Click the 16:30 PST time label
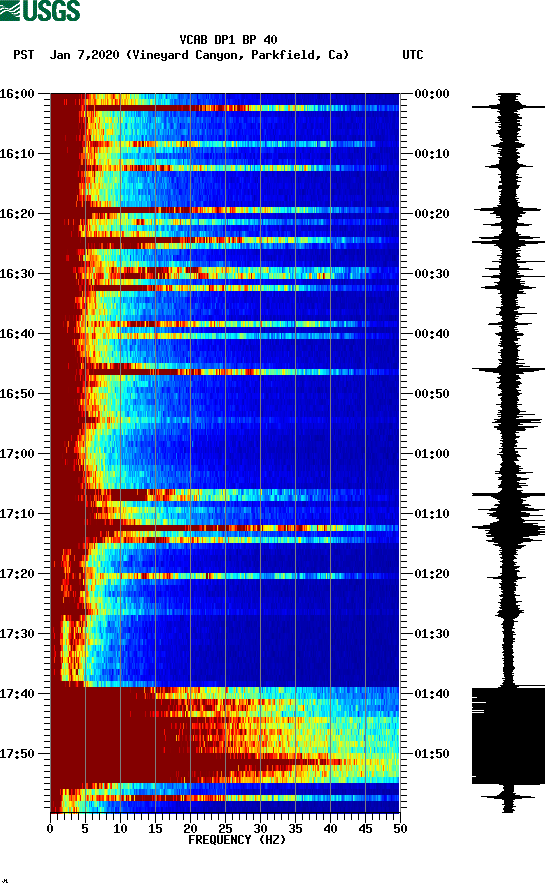 (x=17, y=274)
